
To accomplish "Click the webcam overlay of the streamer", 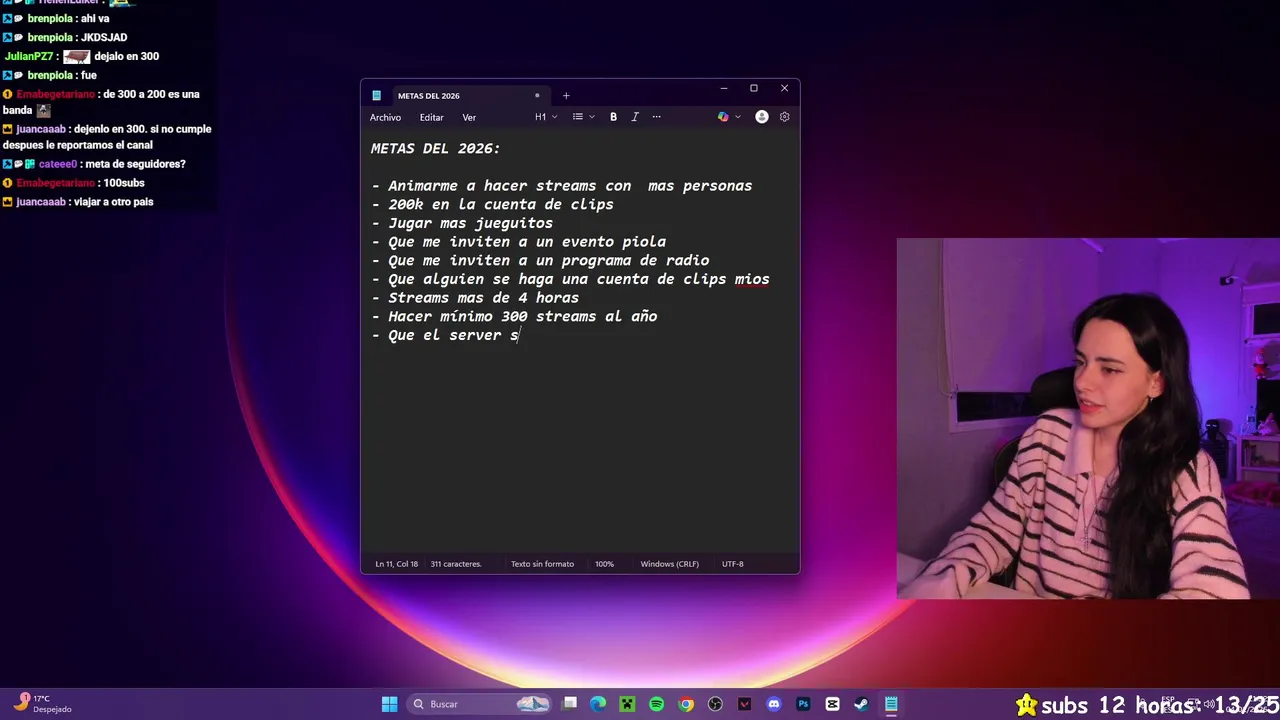I will point(1088,418).
